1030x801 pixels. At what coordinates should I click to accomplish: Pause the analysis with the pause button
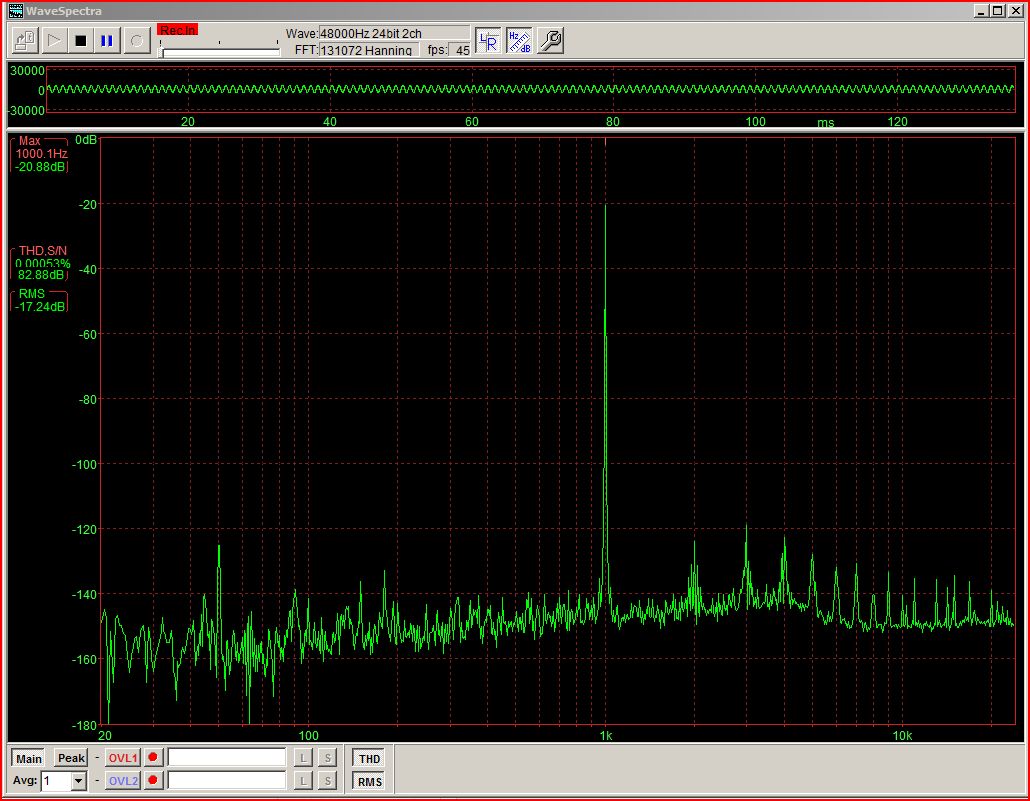107,41
